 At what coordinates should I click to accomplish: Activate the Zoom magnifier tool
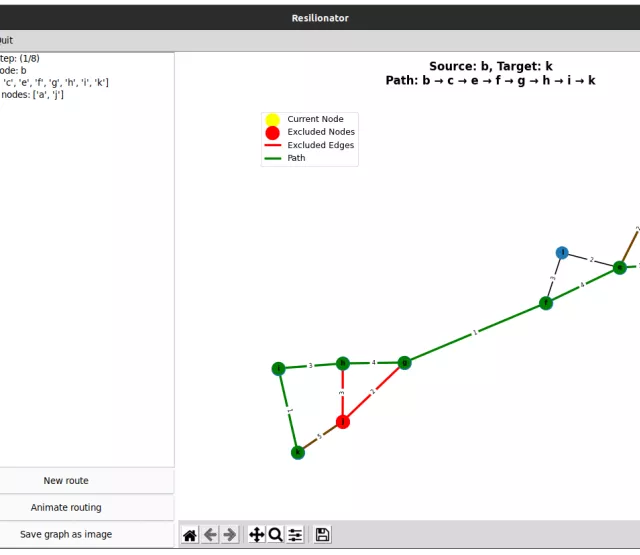point(275,535)
